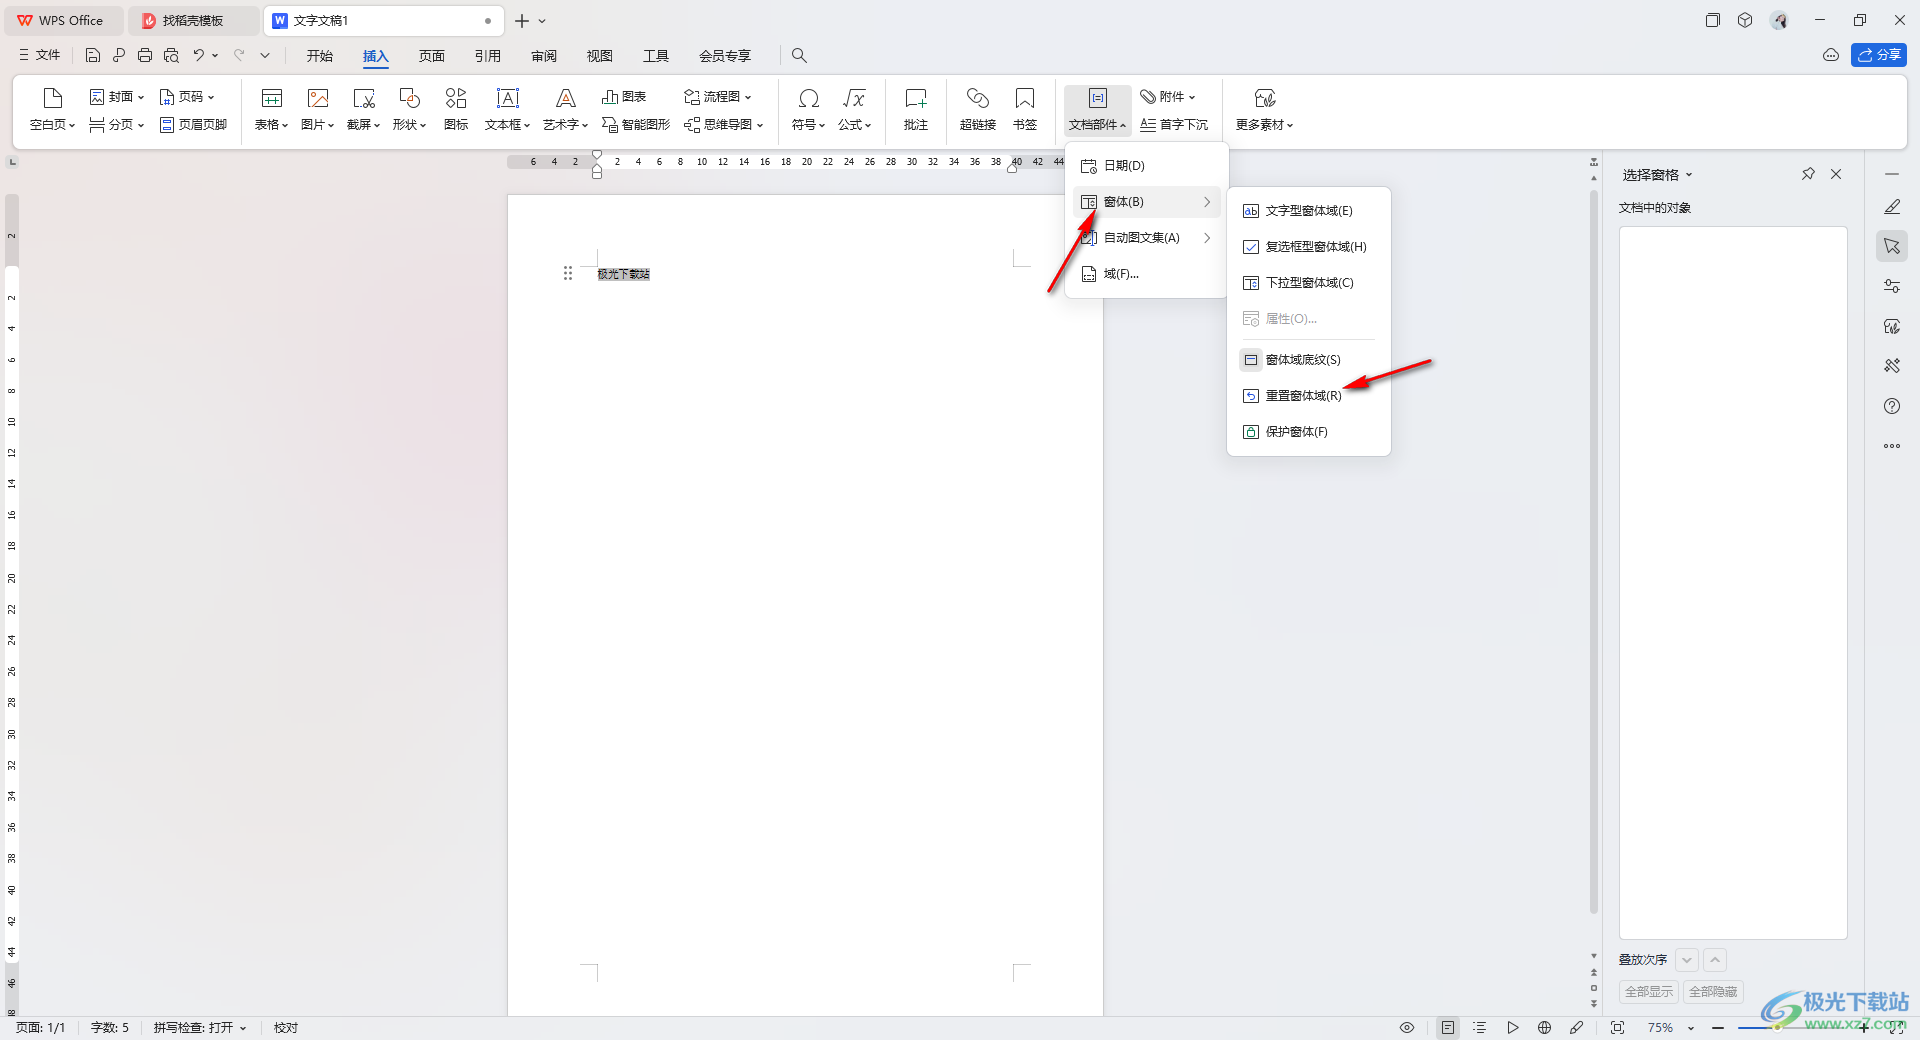The image size is (1920, 1040).
Task: Insert 复选框型窗体域 checkbox form field
Action: pos(1308,247)
